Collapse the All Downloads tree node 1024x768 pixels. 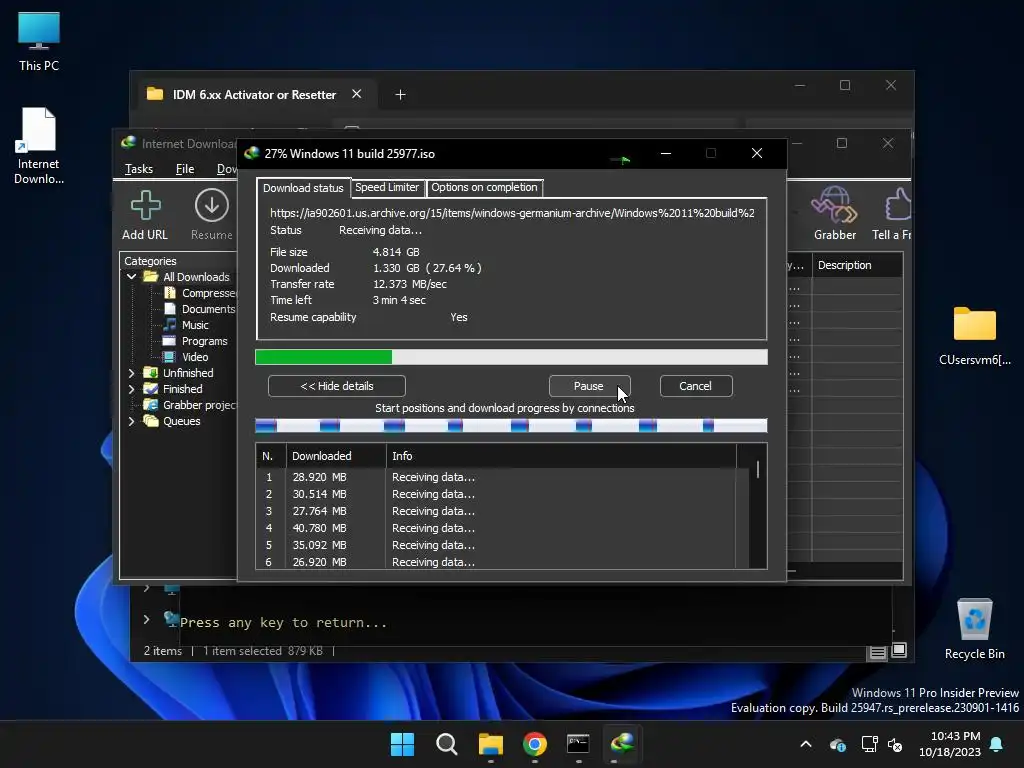coord(132,277)
